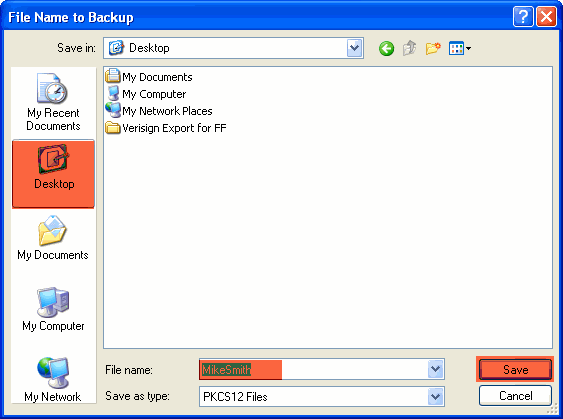Expand the Save in dropdown
Screen dimensions: 563x419
(354, 48)
